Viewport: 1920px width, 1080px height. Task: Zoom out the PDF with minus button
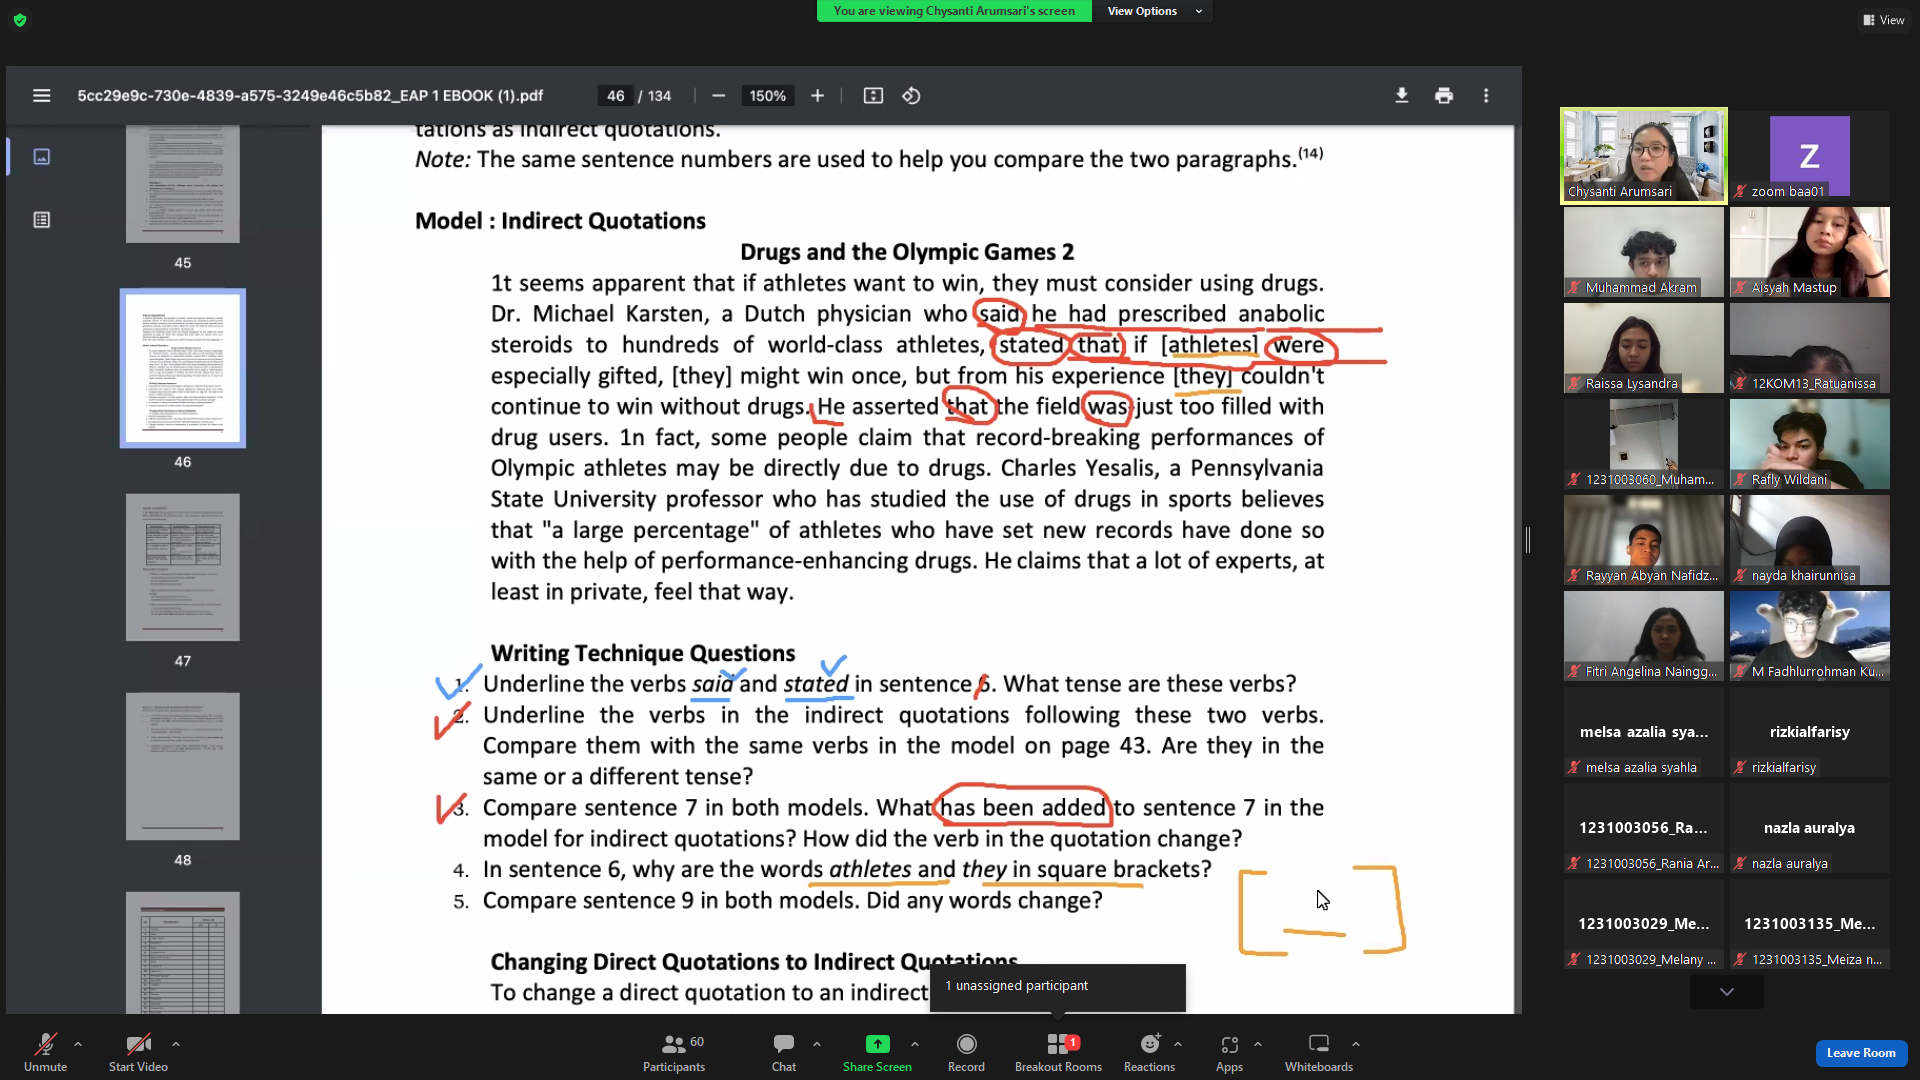pyautogui.click(x=718, y=96)
